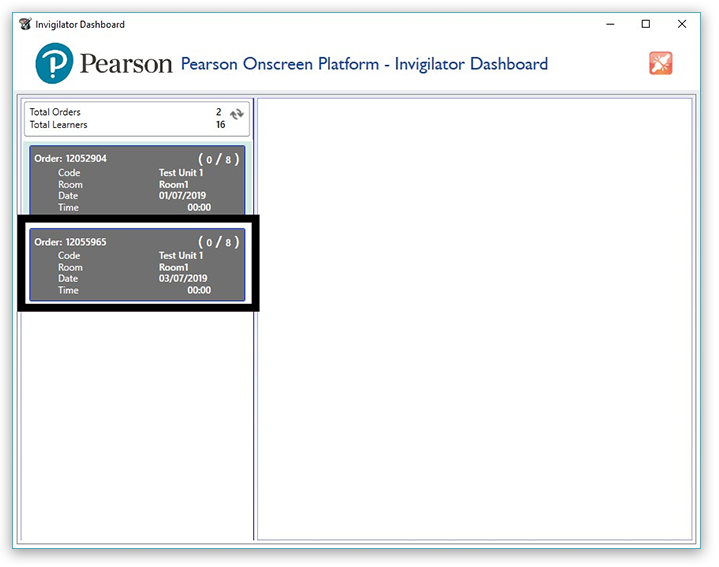Viewport: 719px width, 567px height.
Task: Maximize the Invigilator Dashboard window
Action: pos(645,24)
